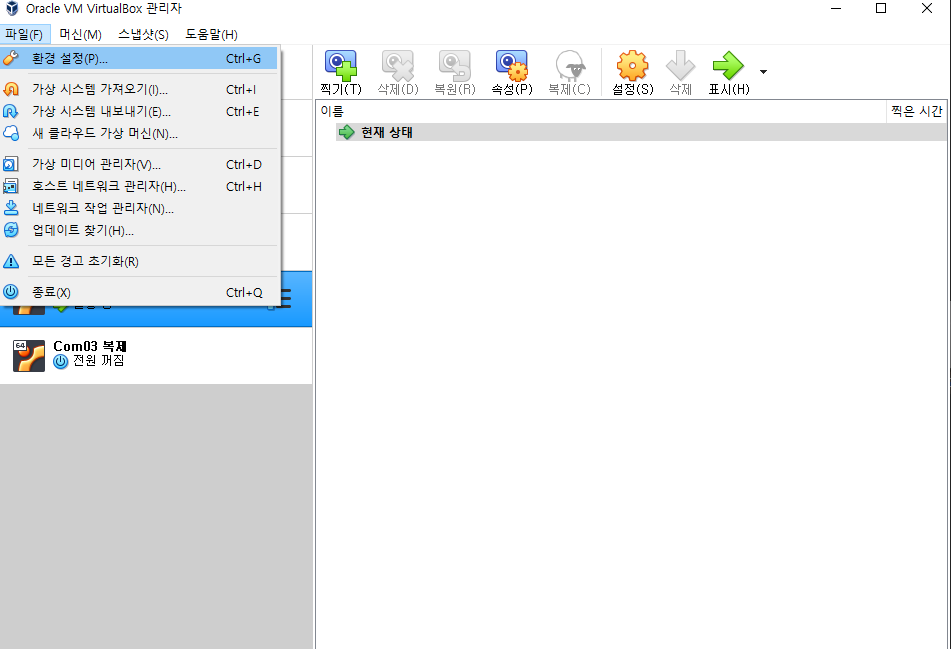This screenshot has height=649, width=951.
Task: Choose 모든 경고 초기화(R)
Action: [139, 261]
